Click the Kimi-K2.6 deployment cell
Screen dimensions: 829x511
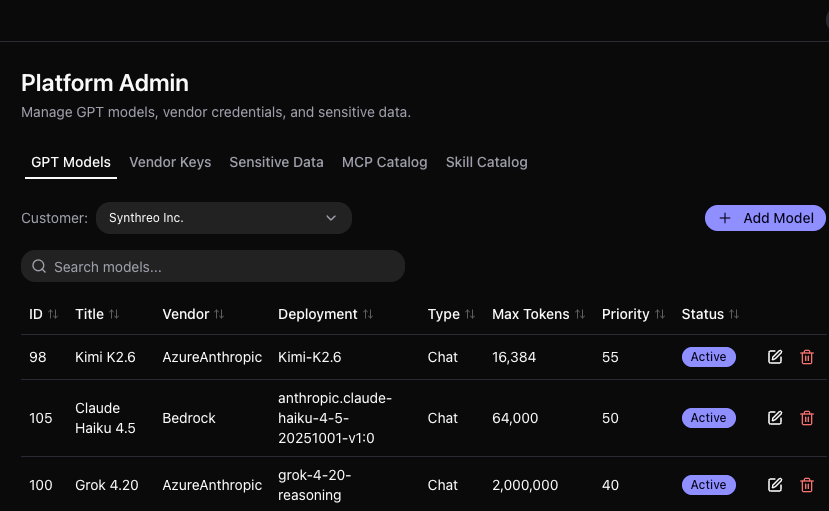pos(309,357)
